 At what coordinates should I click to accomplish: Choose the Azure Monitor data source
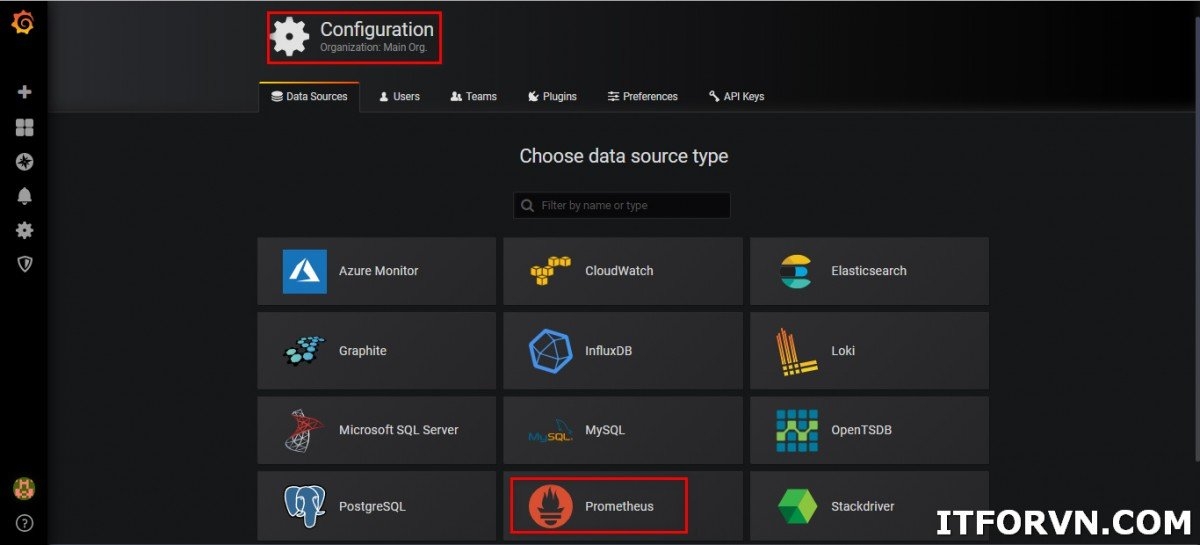[x=376, y=271]
